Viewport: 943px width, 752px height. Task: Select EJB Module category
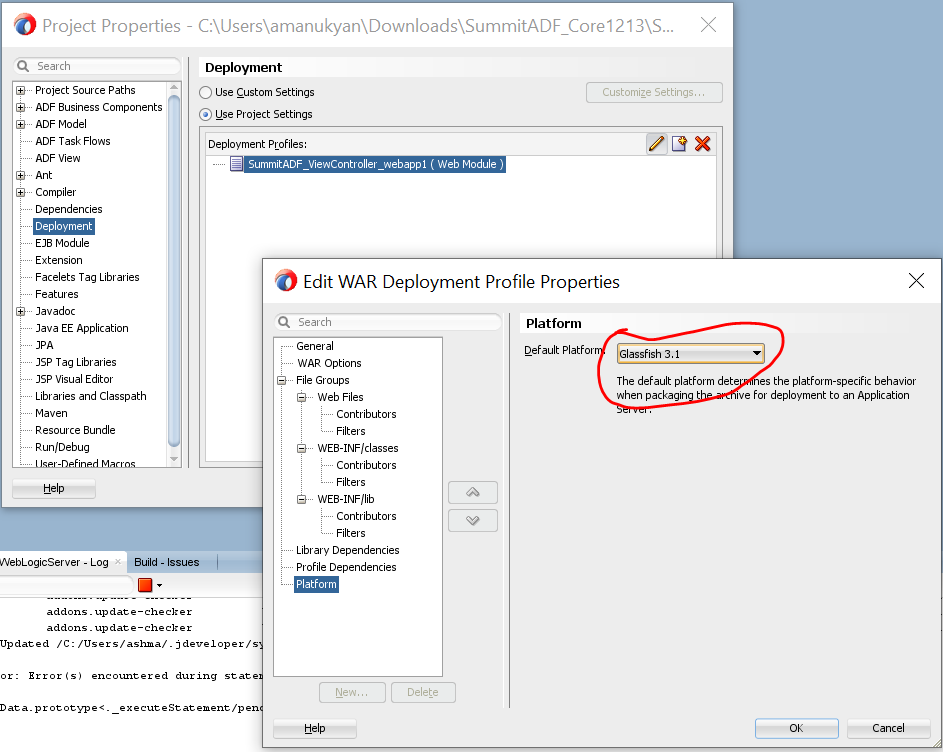click(62, 243)
